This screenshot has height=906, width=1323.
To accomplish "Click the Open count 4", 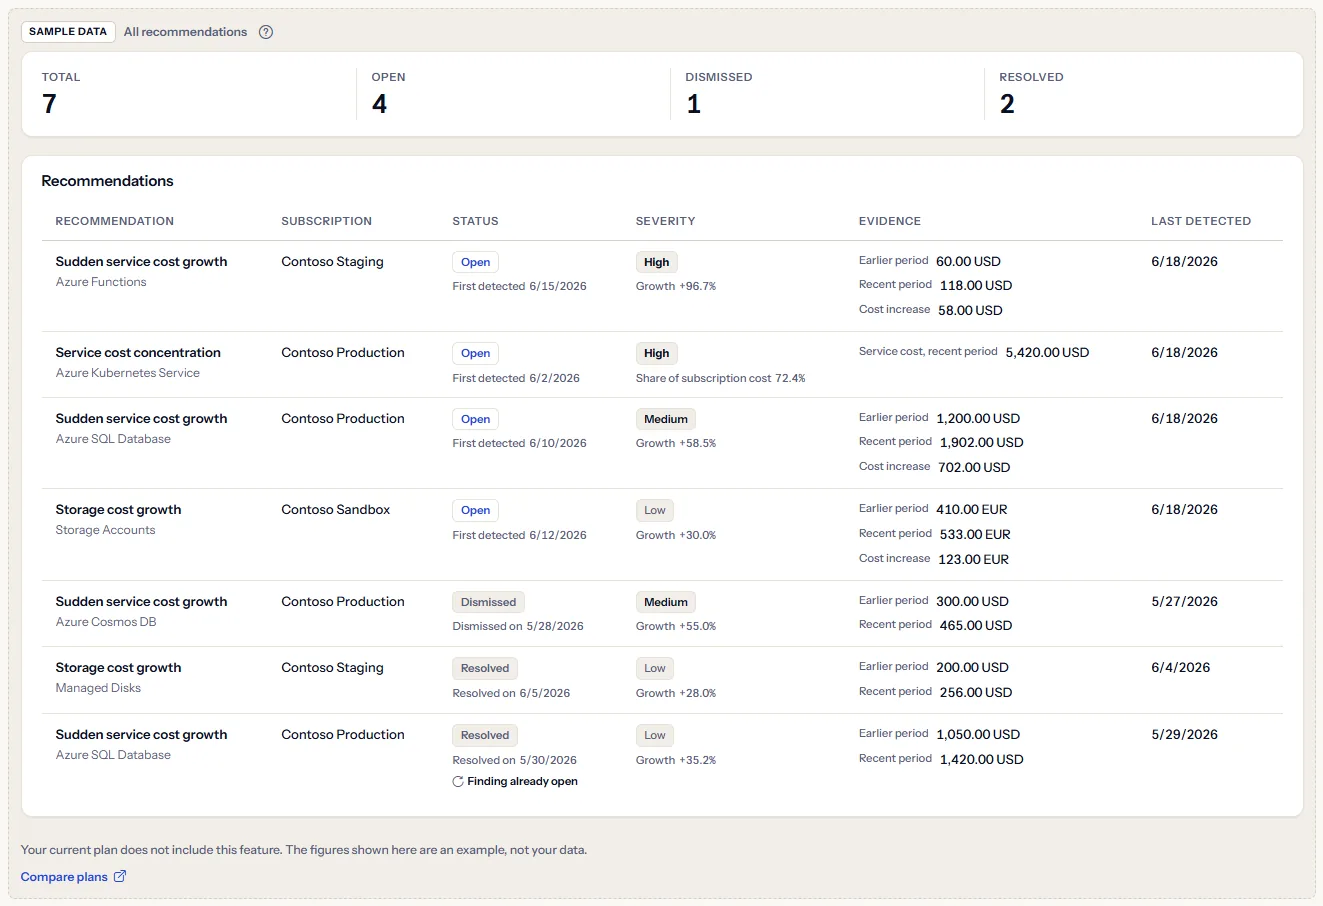I will 379,104.
